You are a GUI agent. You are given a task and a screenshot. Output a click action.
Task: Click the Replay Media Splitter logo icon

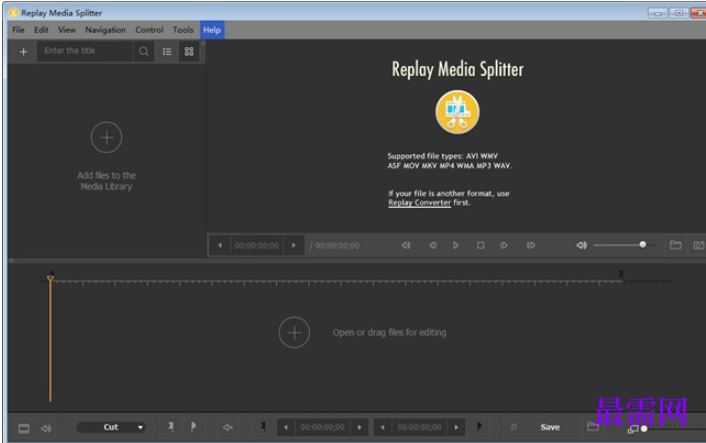[457, 112]
